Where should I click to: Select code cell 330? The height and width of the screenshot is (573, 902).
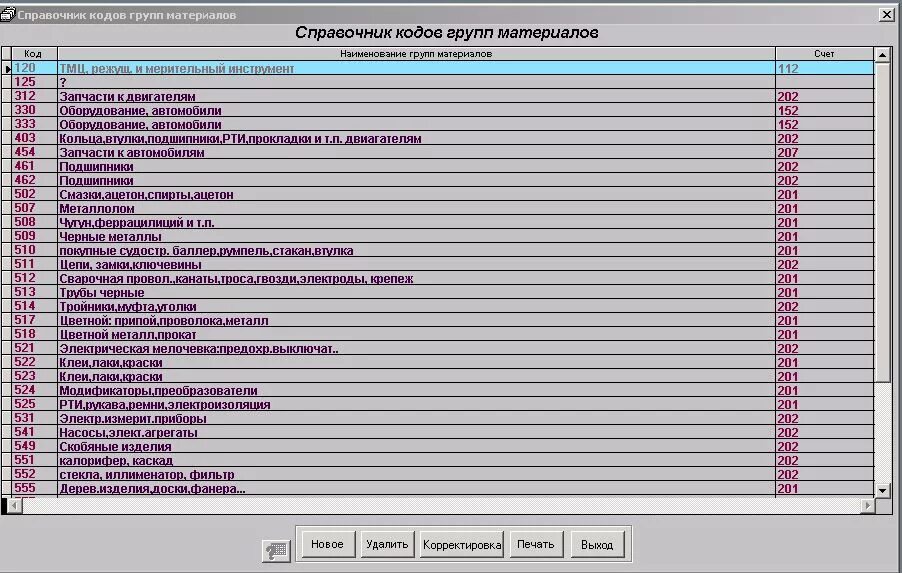[x=34, y=110]
